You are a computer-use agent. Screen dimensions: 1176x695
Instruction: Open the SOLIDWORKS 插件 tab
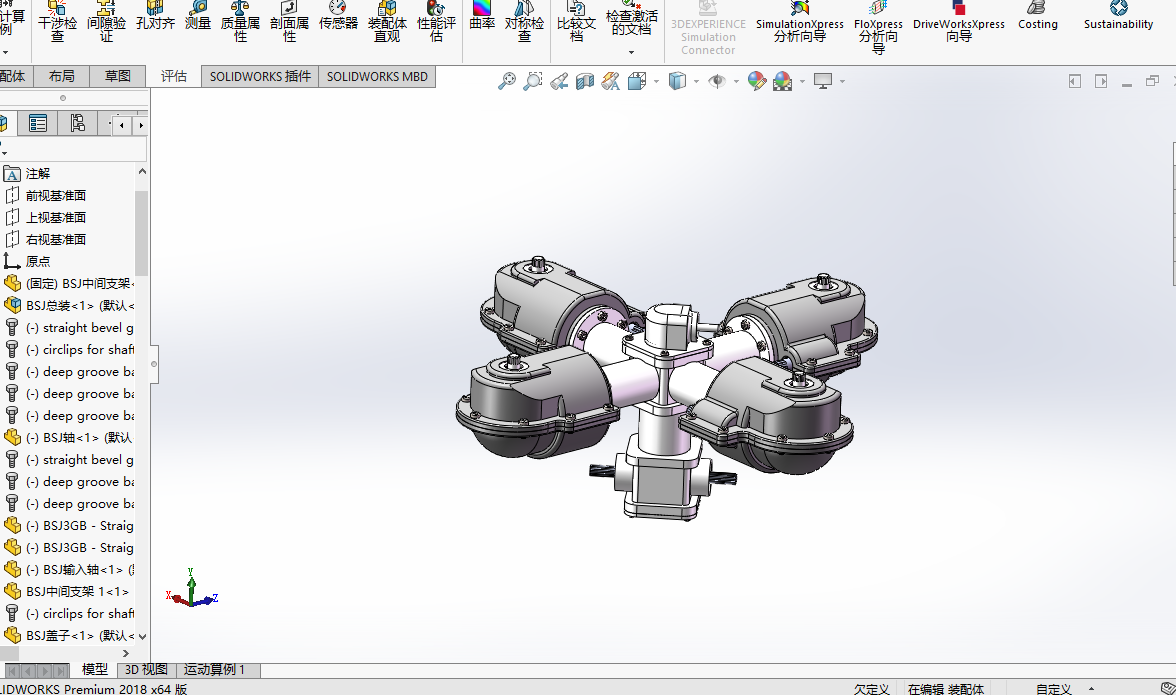260,76
